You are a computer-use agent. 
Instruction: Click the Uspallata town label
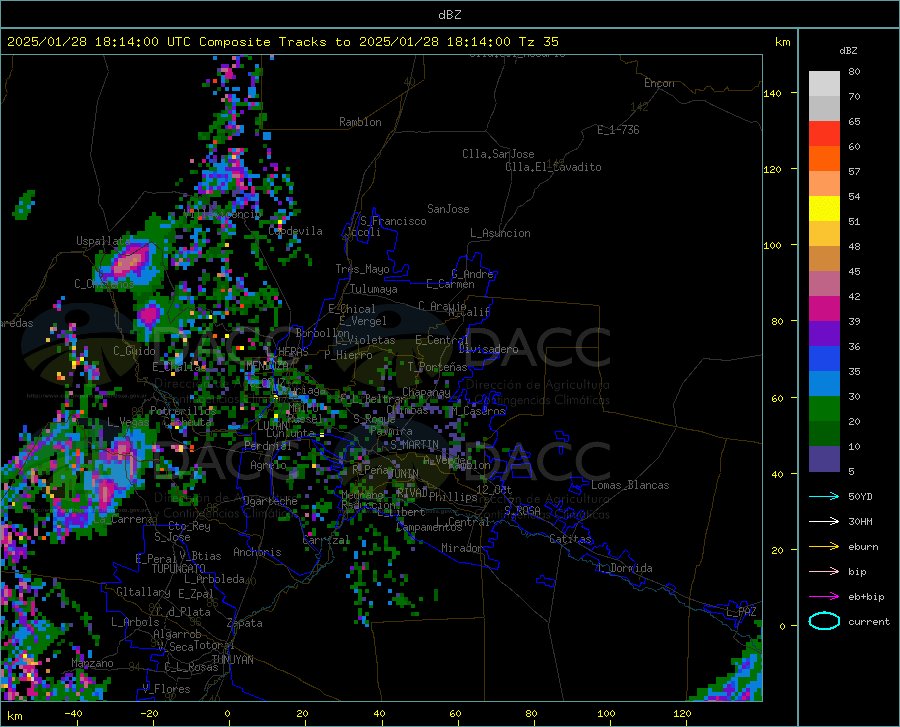[x=102, y=241]
